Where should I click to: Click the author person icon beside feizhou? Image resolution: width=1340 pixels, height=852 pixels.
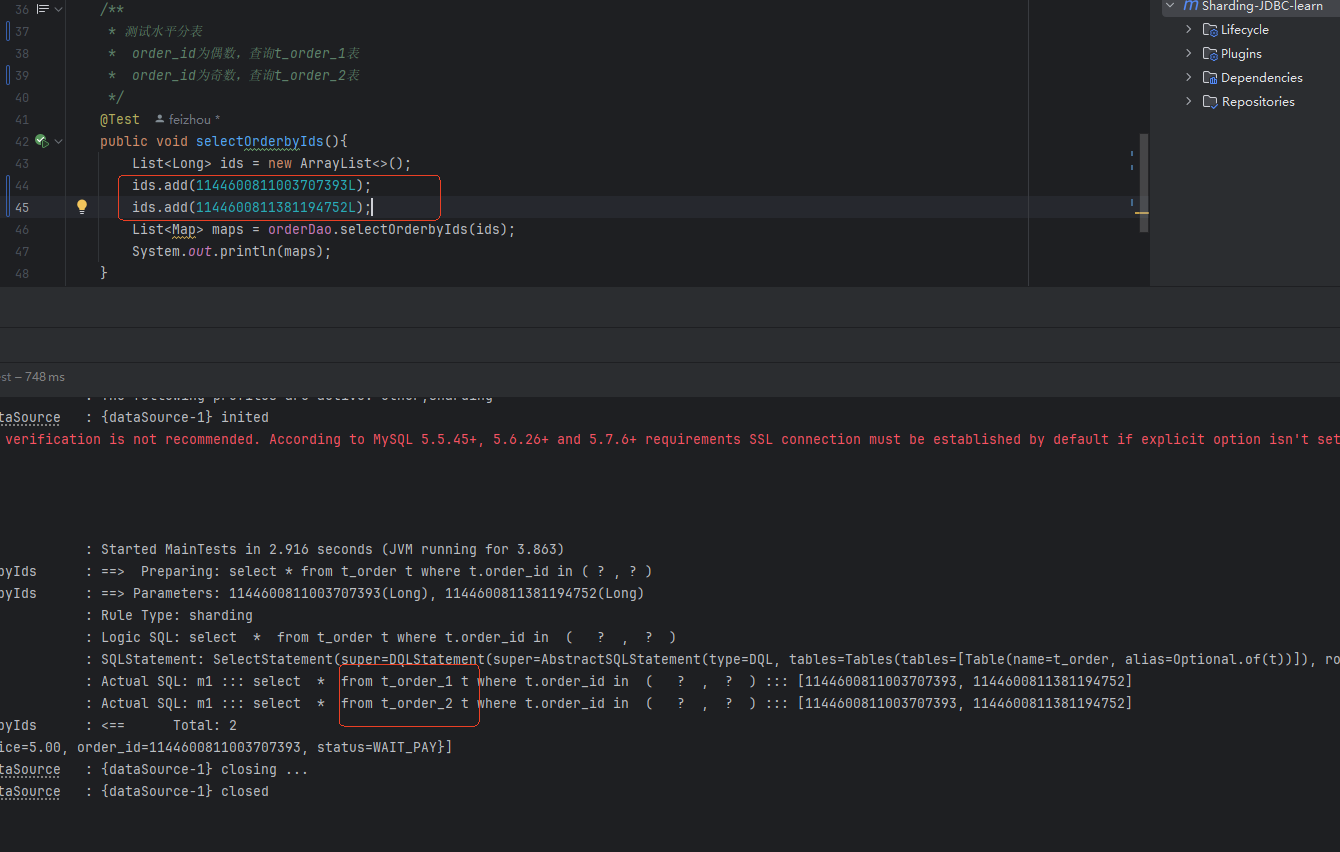(160, 119)
